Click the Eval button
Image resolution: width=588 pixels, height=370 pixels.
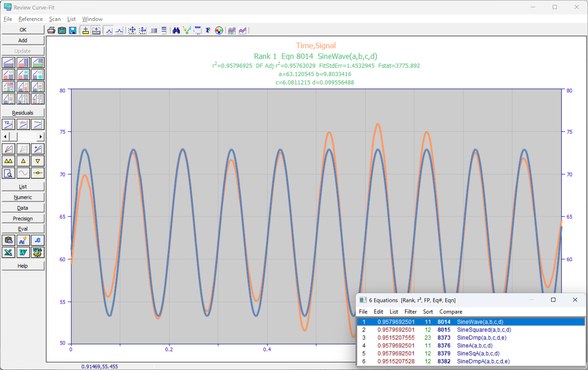pos(23,229)
